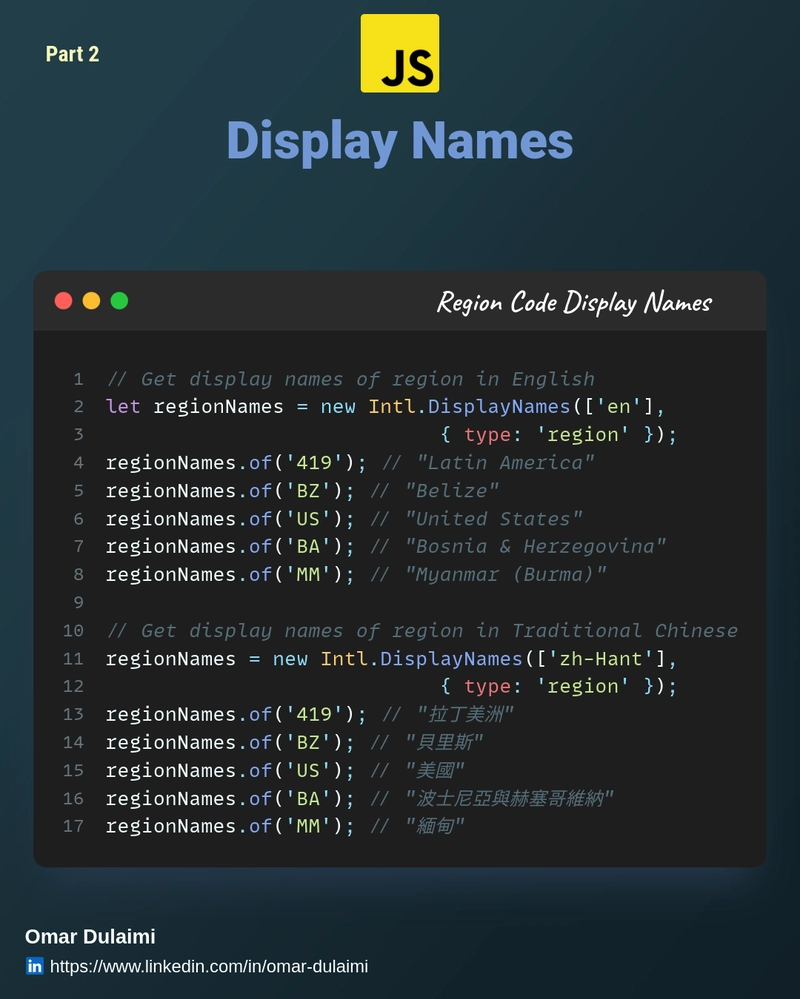The width and height of the screenshot is (800, 999).
Task: Click the green window dot
Action: [119, 301]
